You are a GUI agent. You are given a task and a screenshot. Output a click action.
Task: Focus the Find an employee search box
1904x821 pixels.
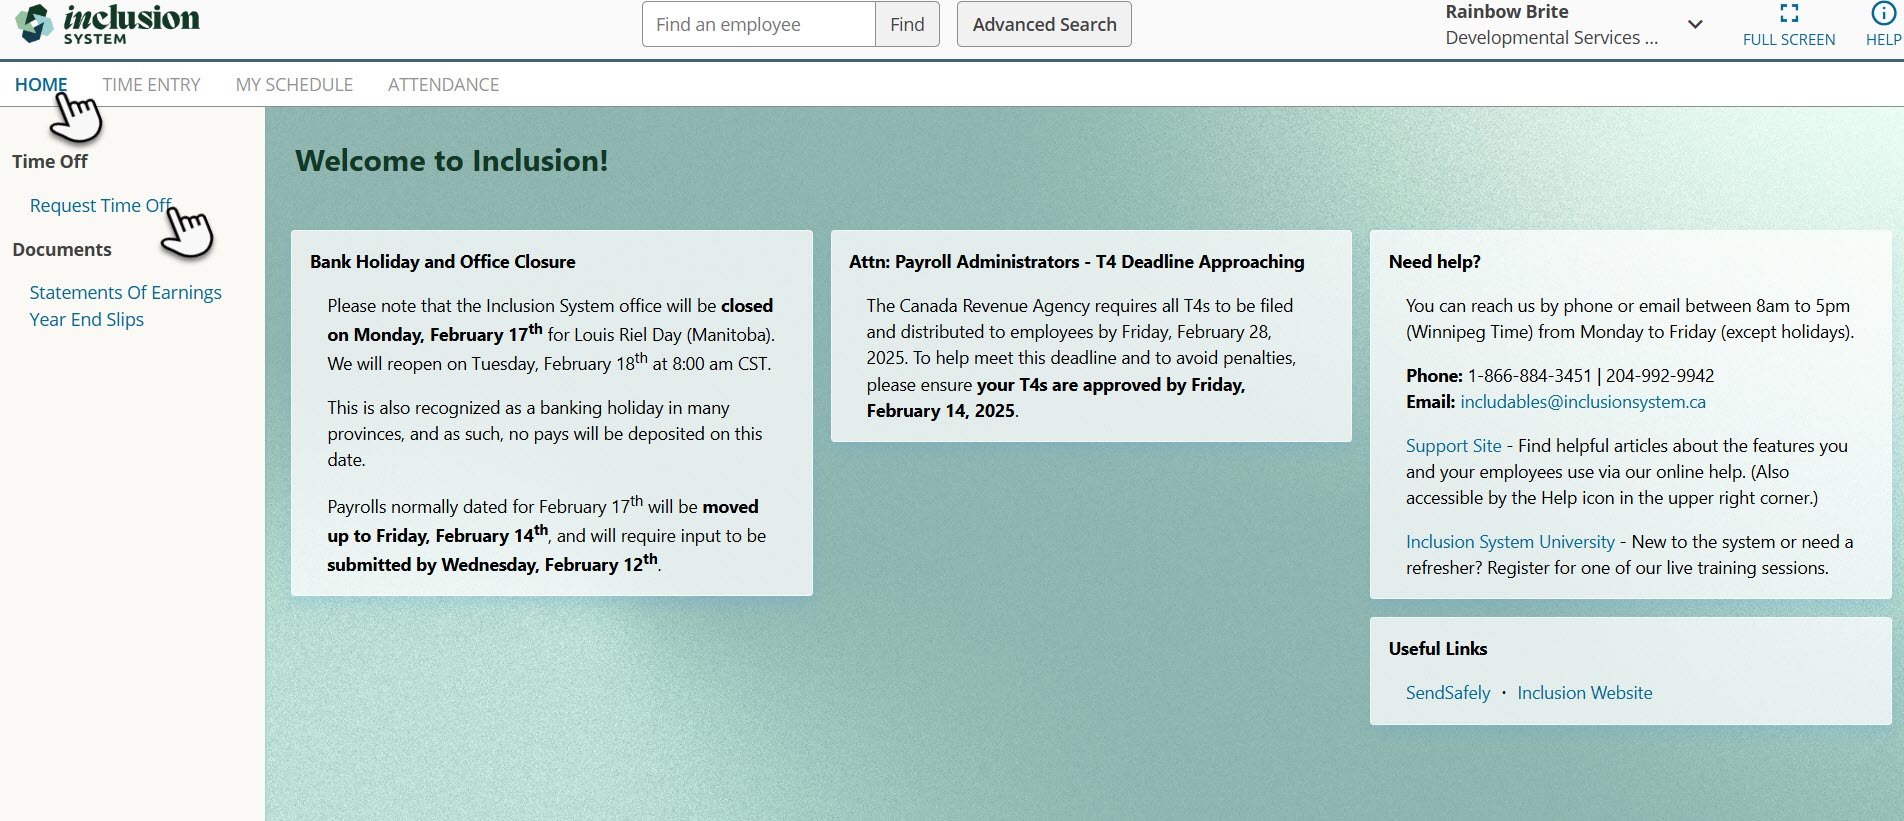tap(759, 24)
